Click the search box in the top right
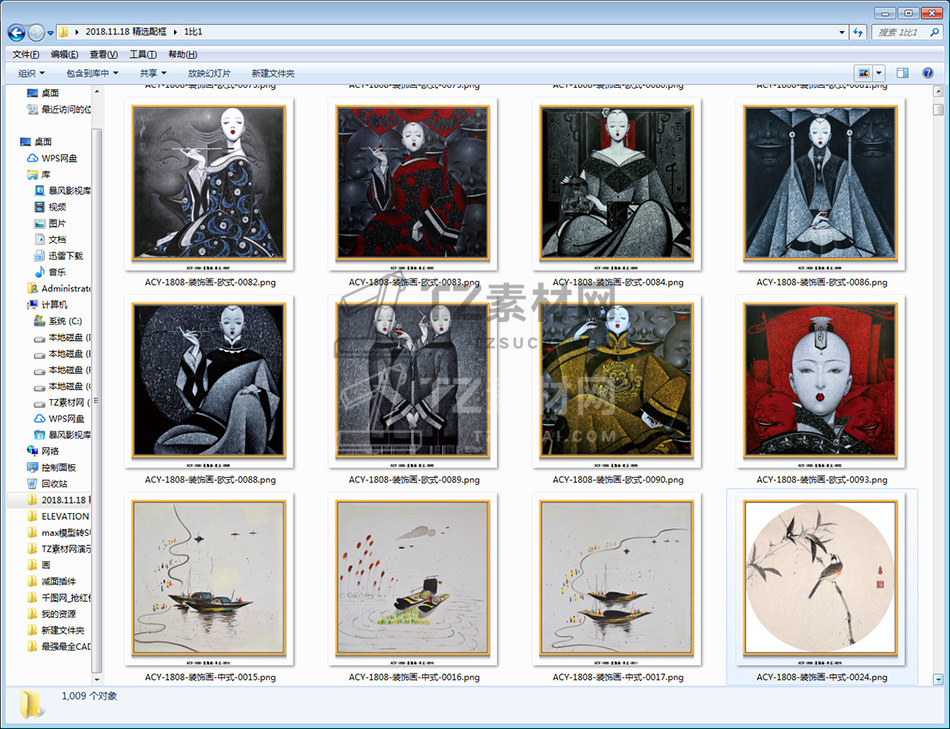Screen dimensions: 950x729 coord(904,33)
